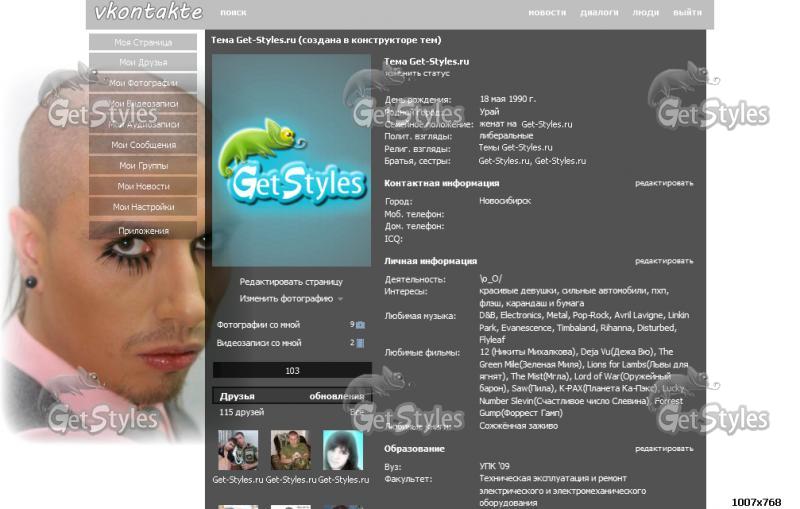
Task: Edit Образование via редактировать
Action: coord(664,449)
